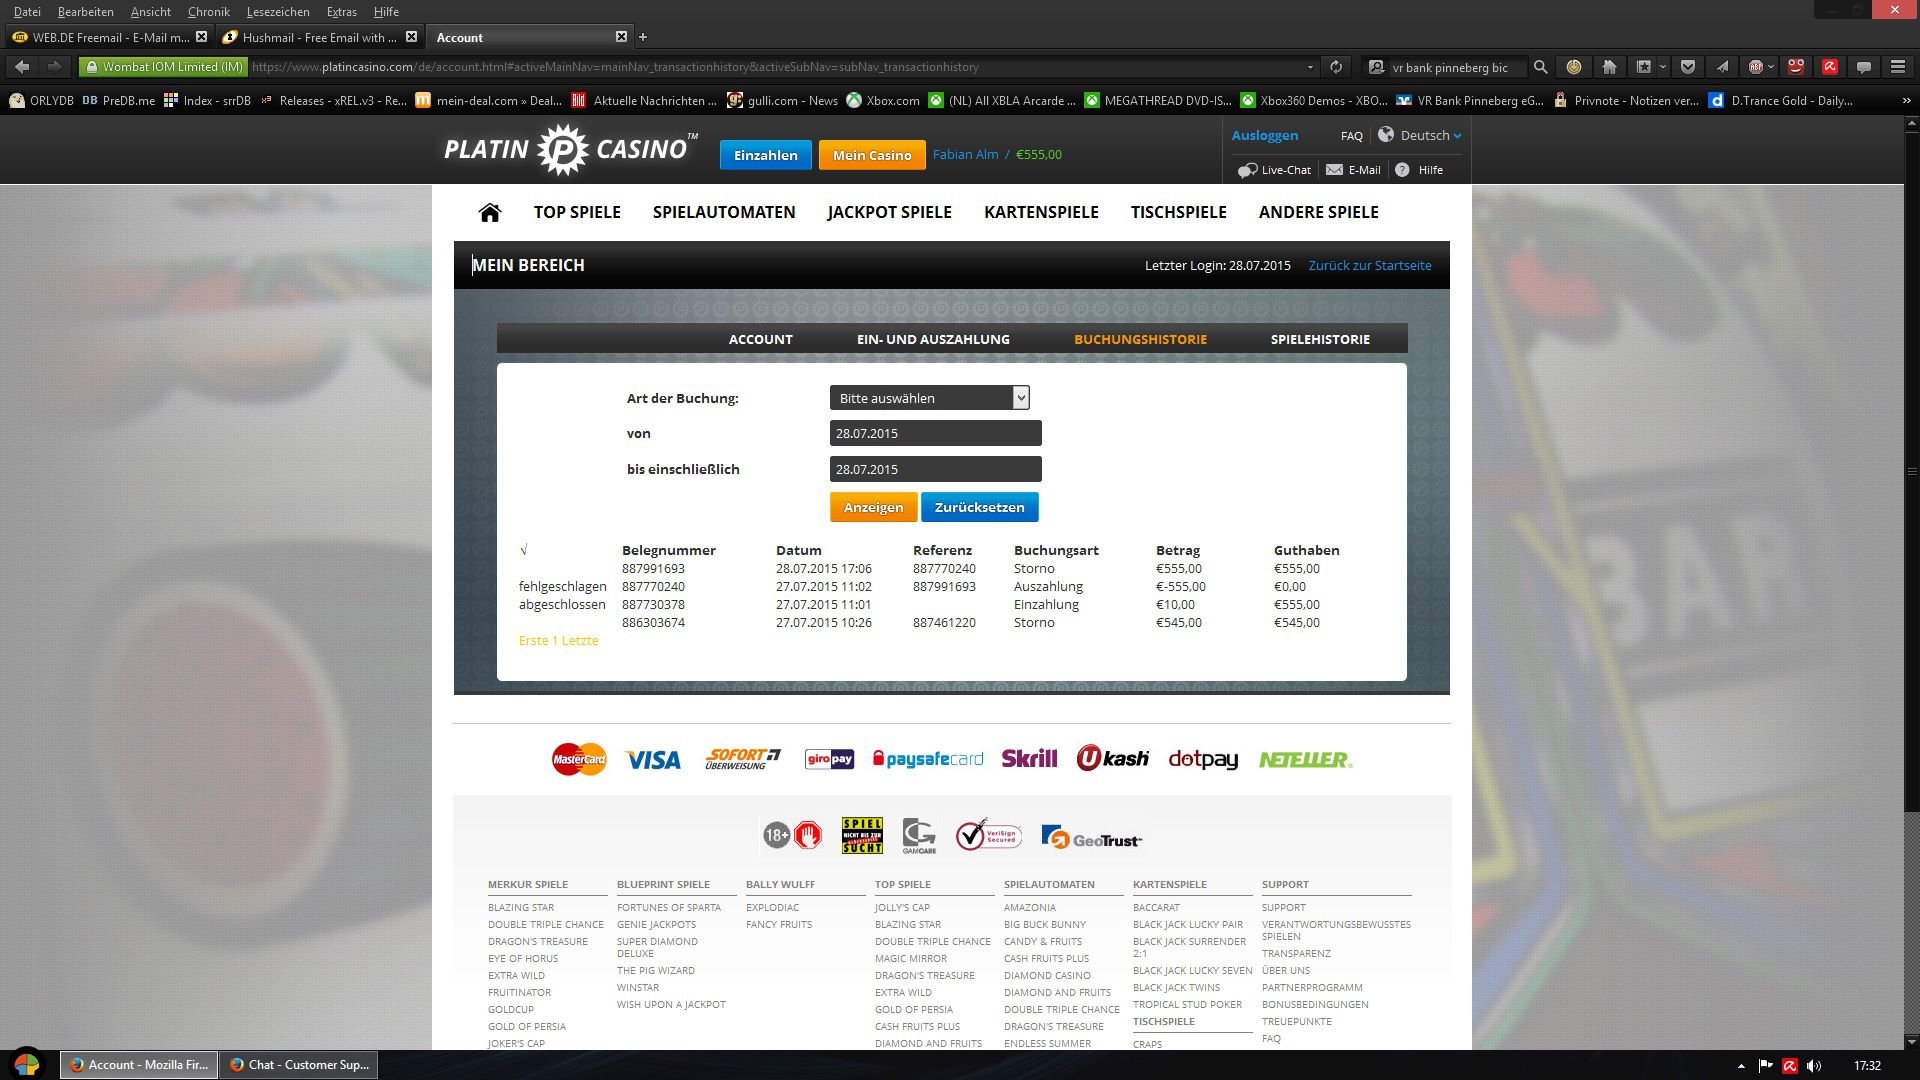
Task: Click Belegnummer 887991693 cell
Action: point(653,568)
